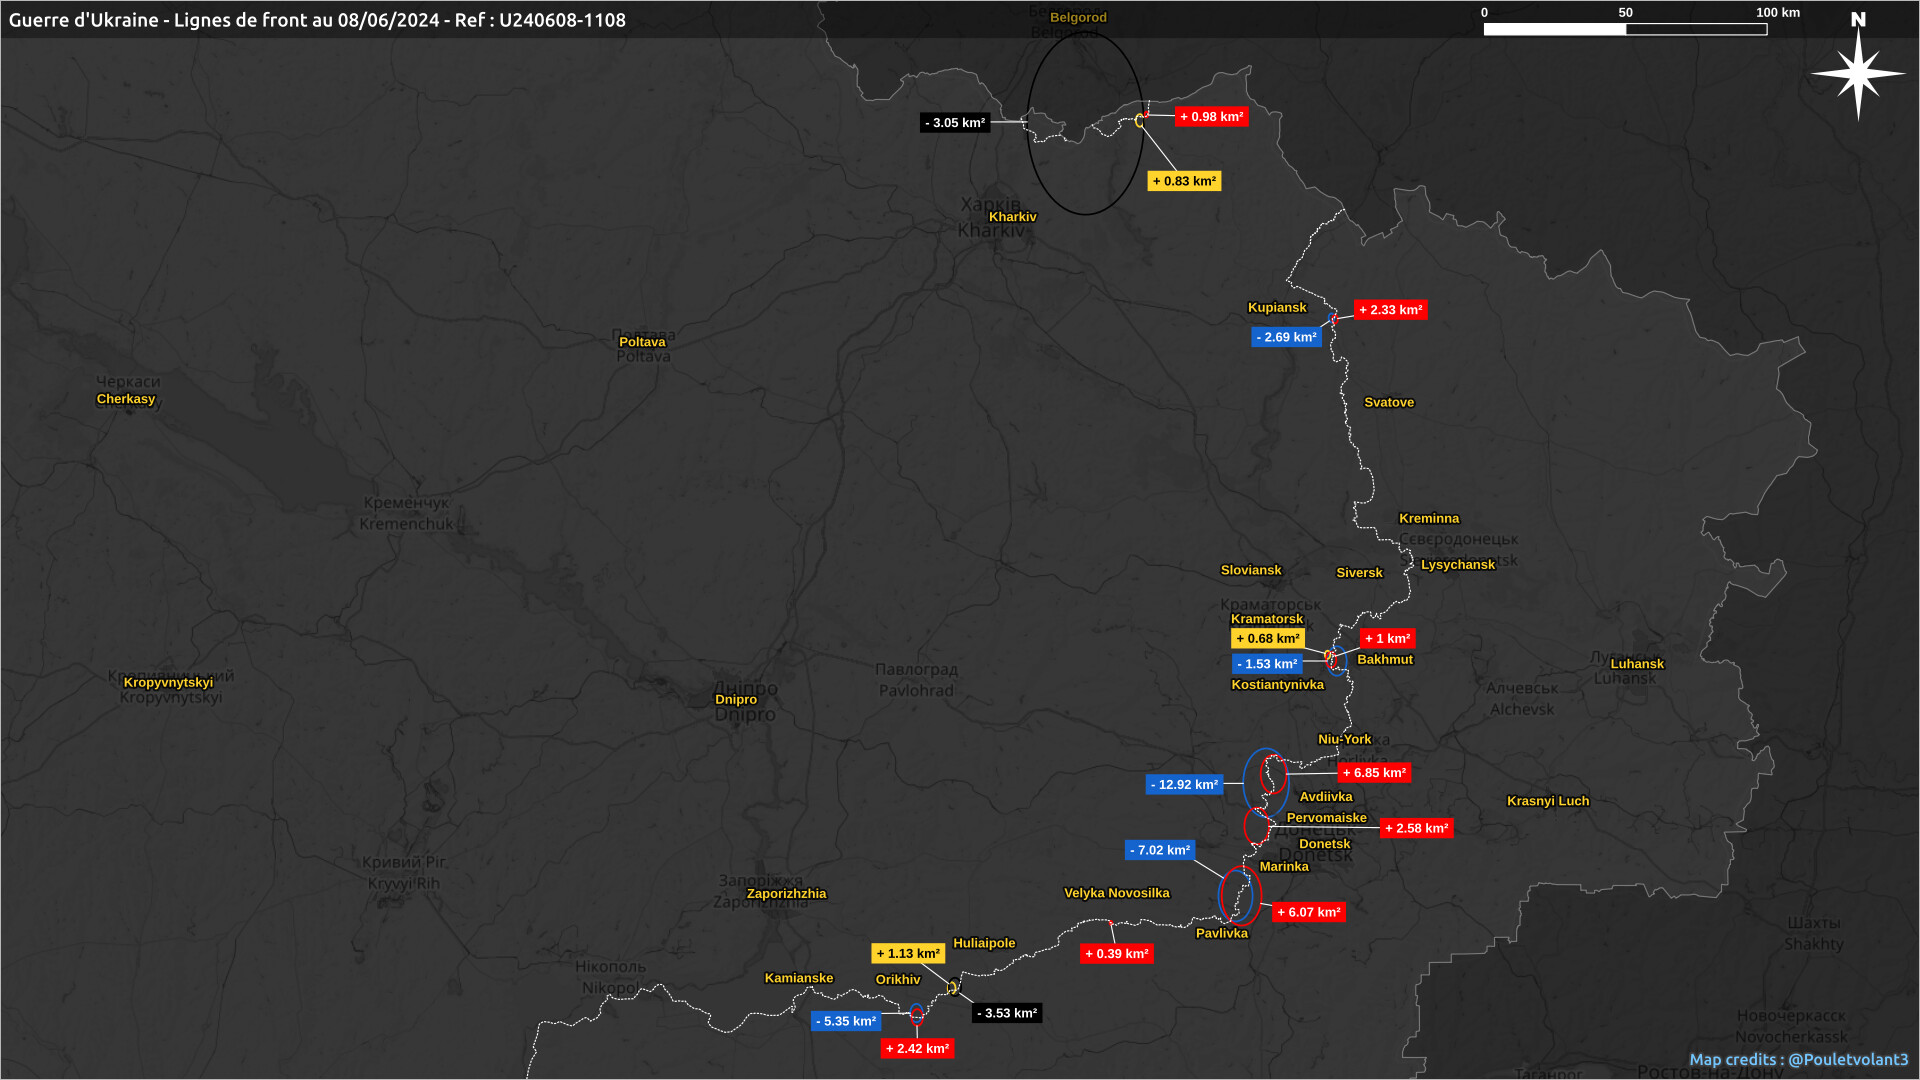The width and height of the screenshot is (1920, 1080).
Task: Select the '+ 0.98 km²' red label
Action: (1211, 117)
